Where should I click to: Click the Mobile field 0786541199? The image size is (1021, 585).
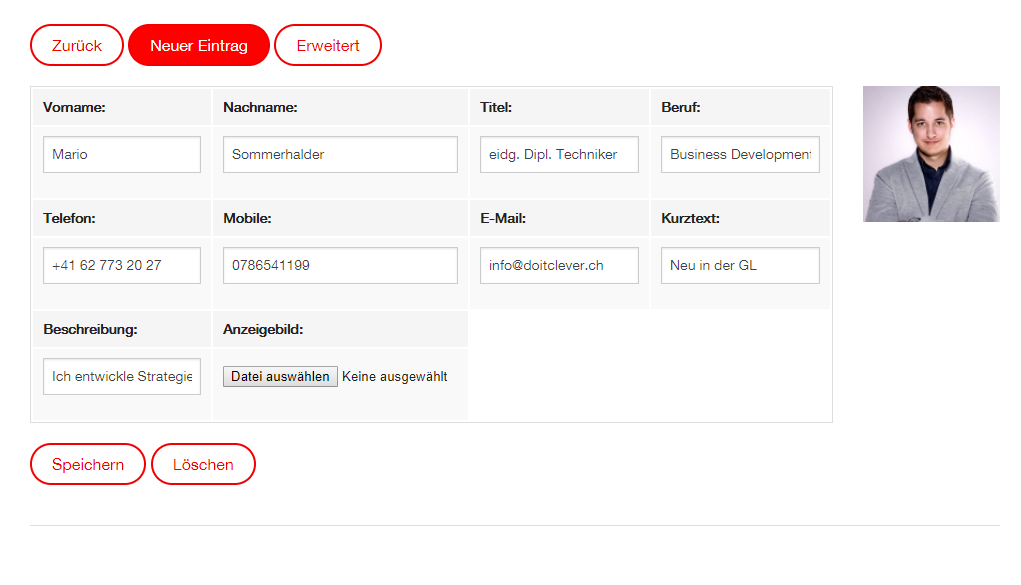(x=340, y=265)
